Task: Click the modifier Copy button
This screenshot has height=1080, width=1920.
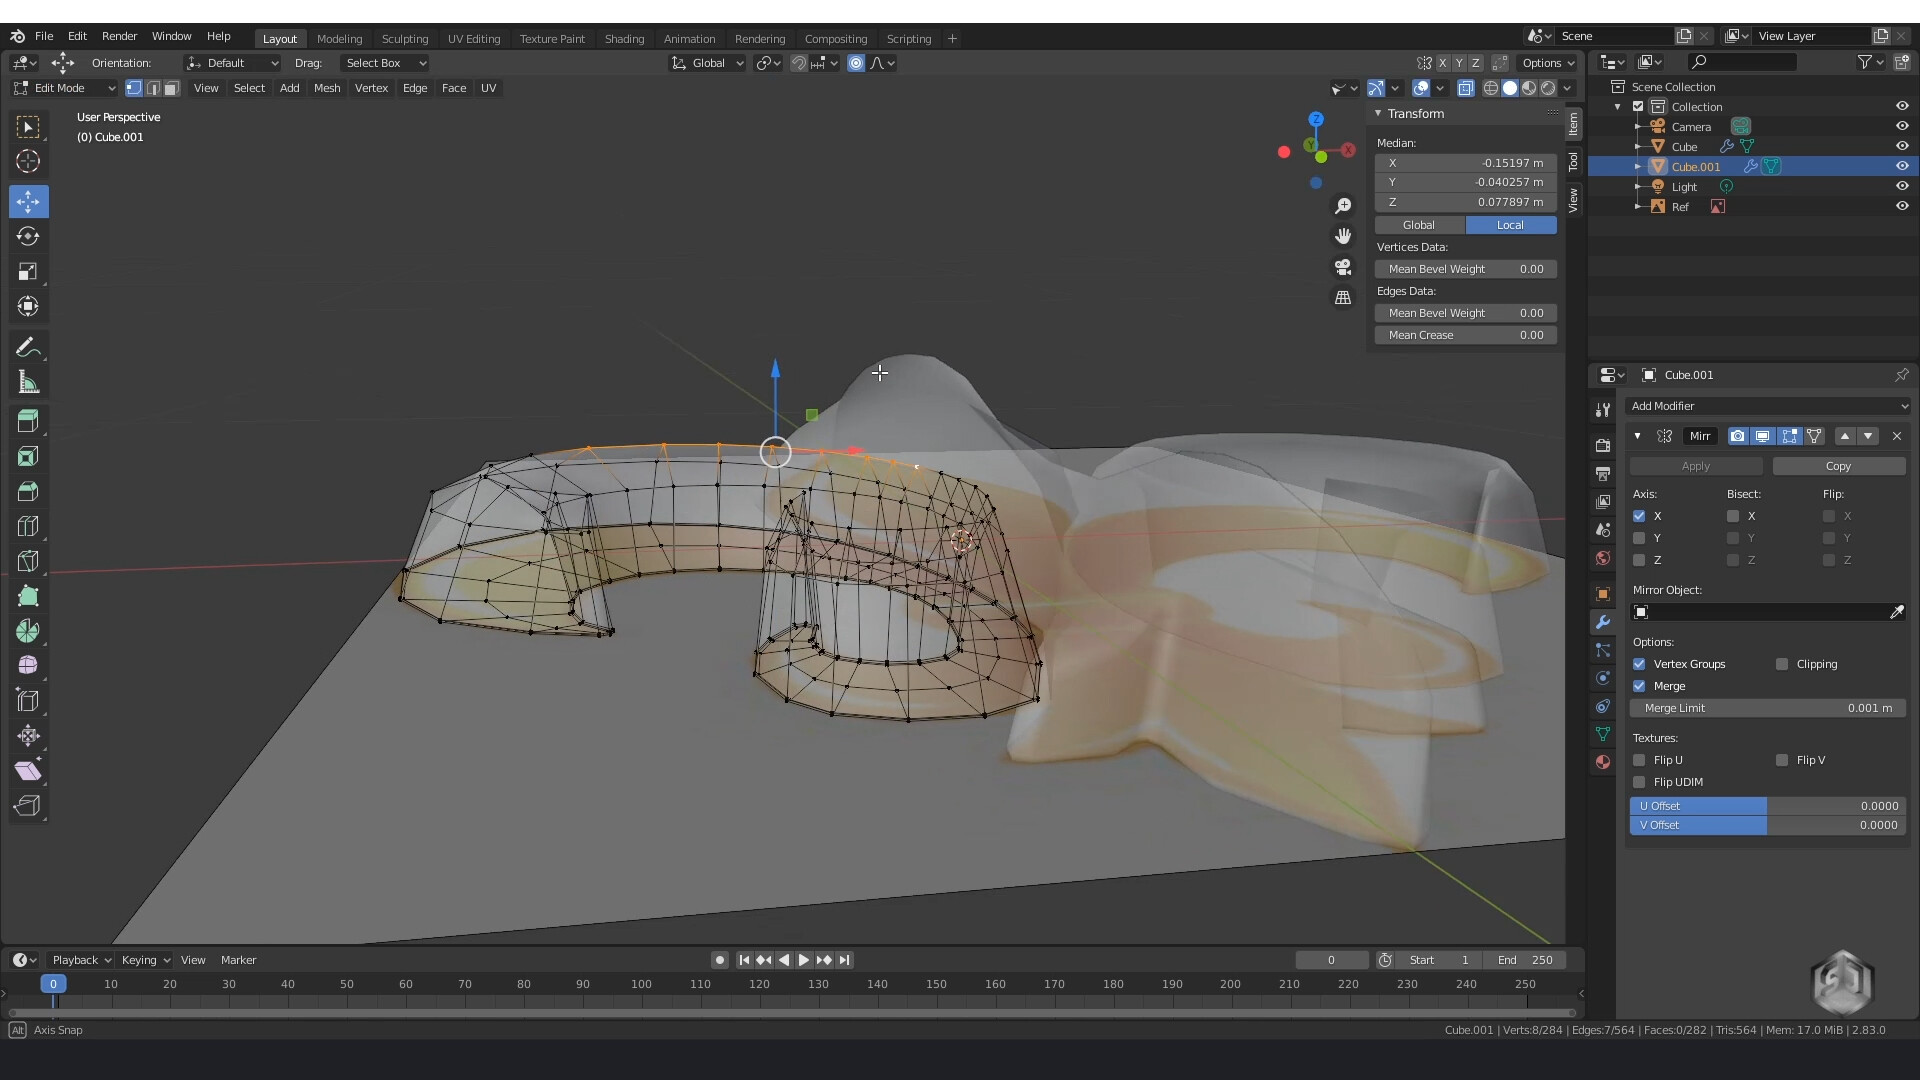Action: point(1838,466)
